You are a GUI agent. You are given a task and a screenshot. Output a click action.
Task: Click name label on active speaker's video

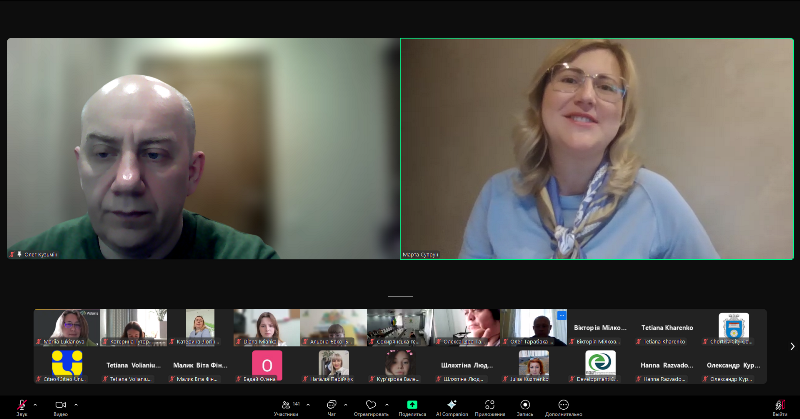[420, 254]
